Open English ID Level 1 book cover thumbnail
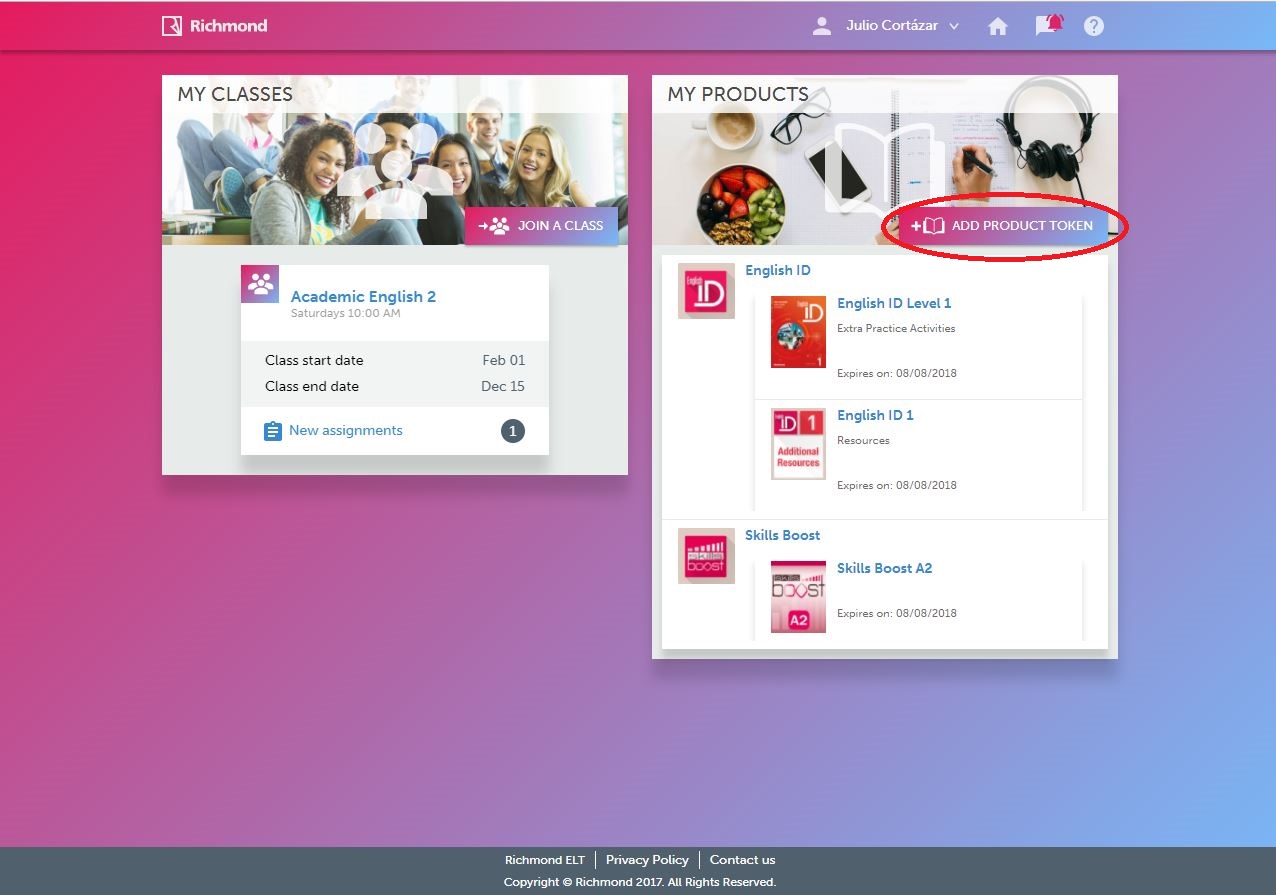Viewport: 1276px width, 895px height. pyautogui.click(x=798, y=332)
